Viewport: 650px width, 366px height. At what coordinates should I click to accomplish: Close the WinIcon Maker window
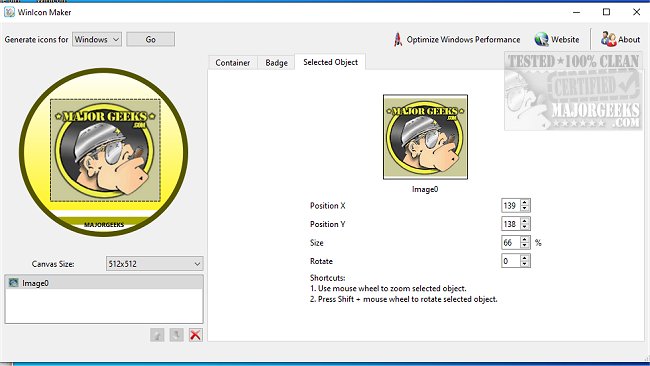[x=637, y=12]
